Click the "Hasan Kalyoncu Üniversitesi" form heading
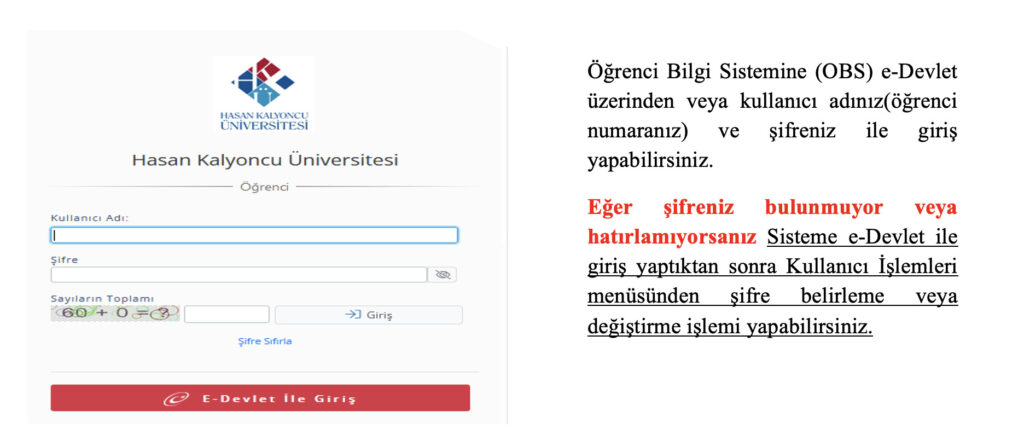Viewport: 1024px width, 440px height. (264, 160)
